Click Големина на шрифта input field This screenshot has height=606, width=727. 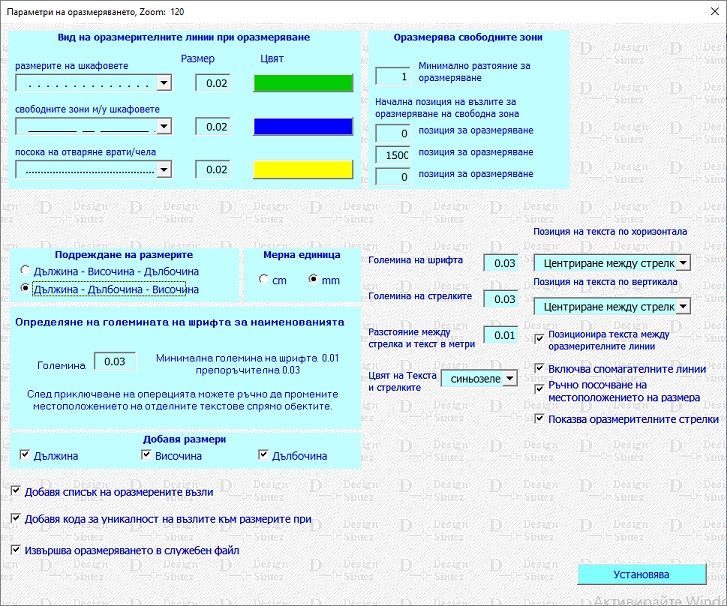click(501, 263)
